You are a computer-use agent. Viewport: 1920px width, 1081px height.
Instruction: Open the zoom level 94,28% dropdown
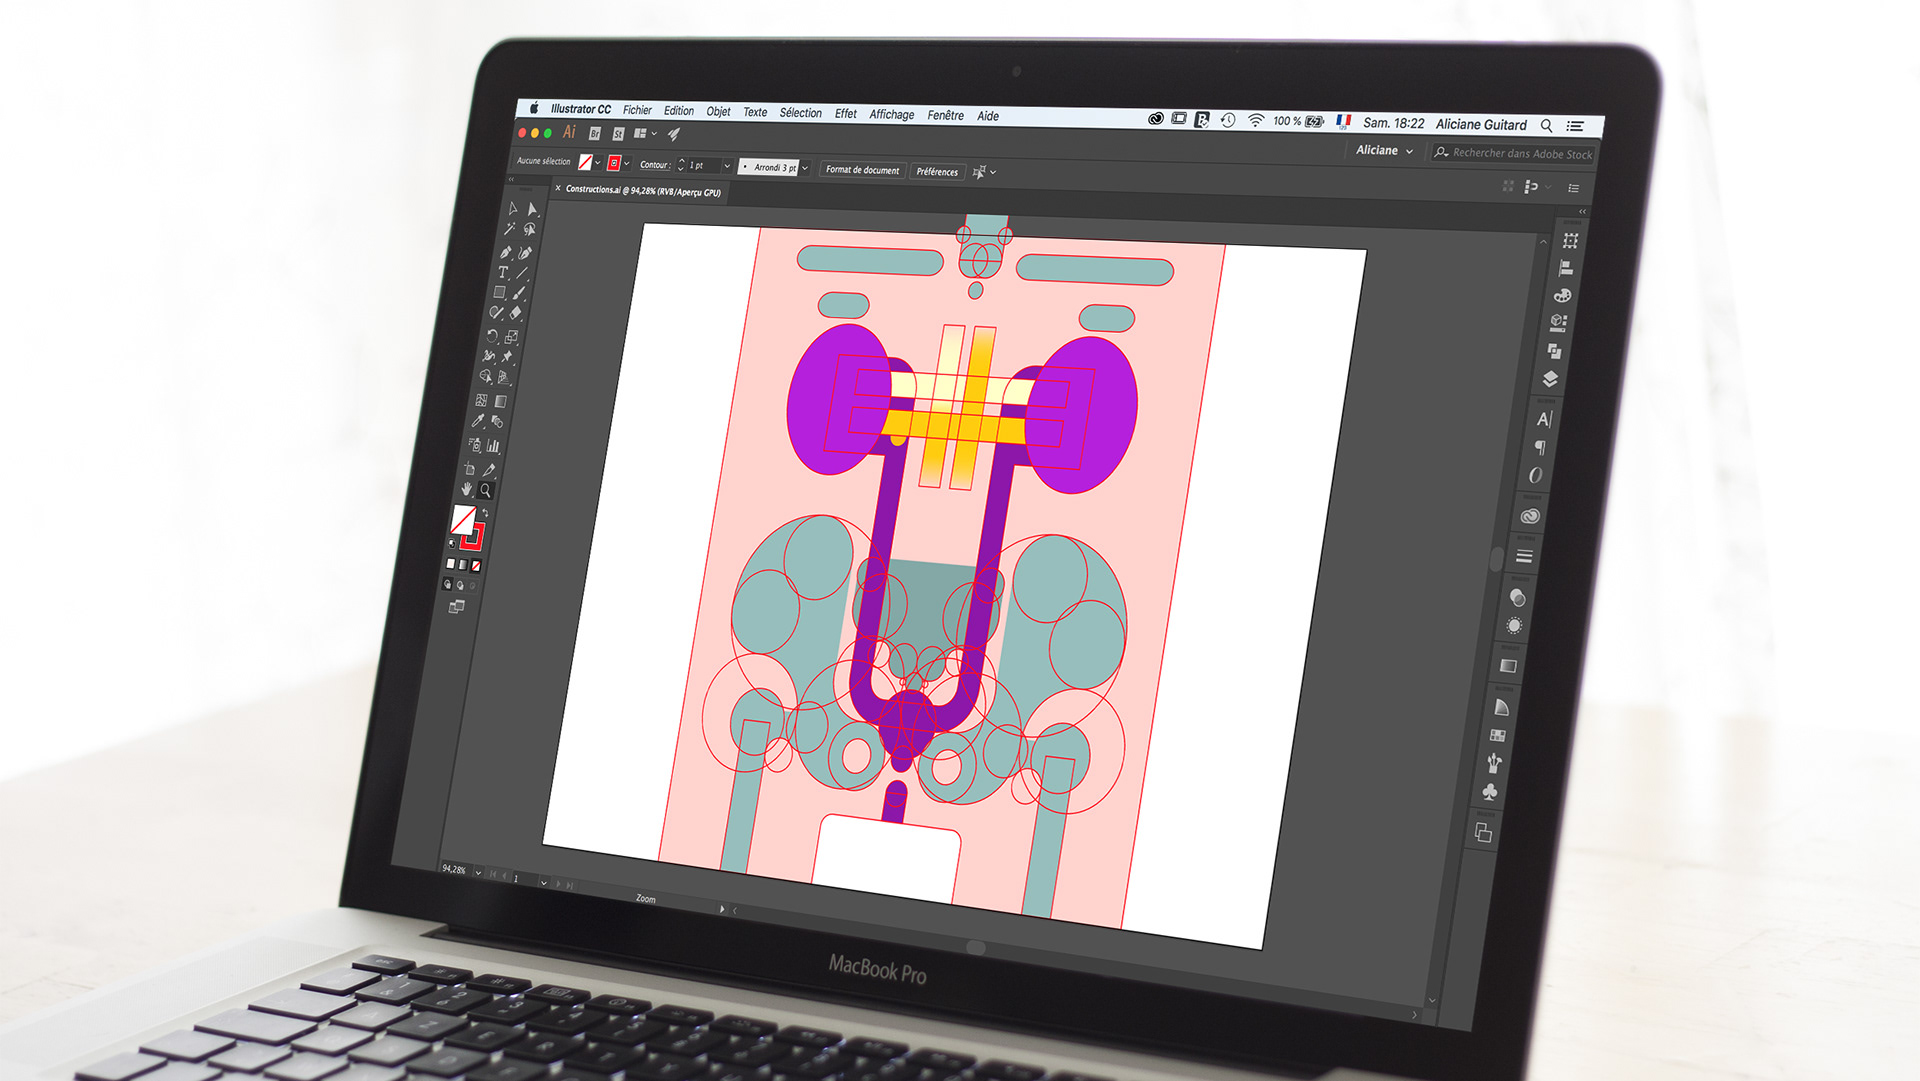478,872
